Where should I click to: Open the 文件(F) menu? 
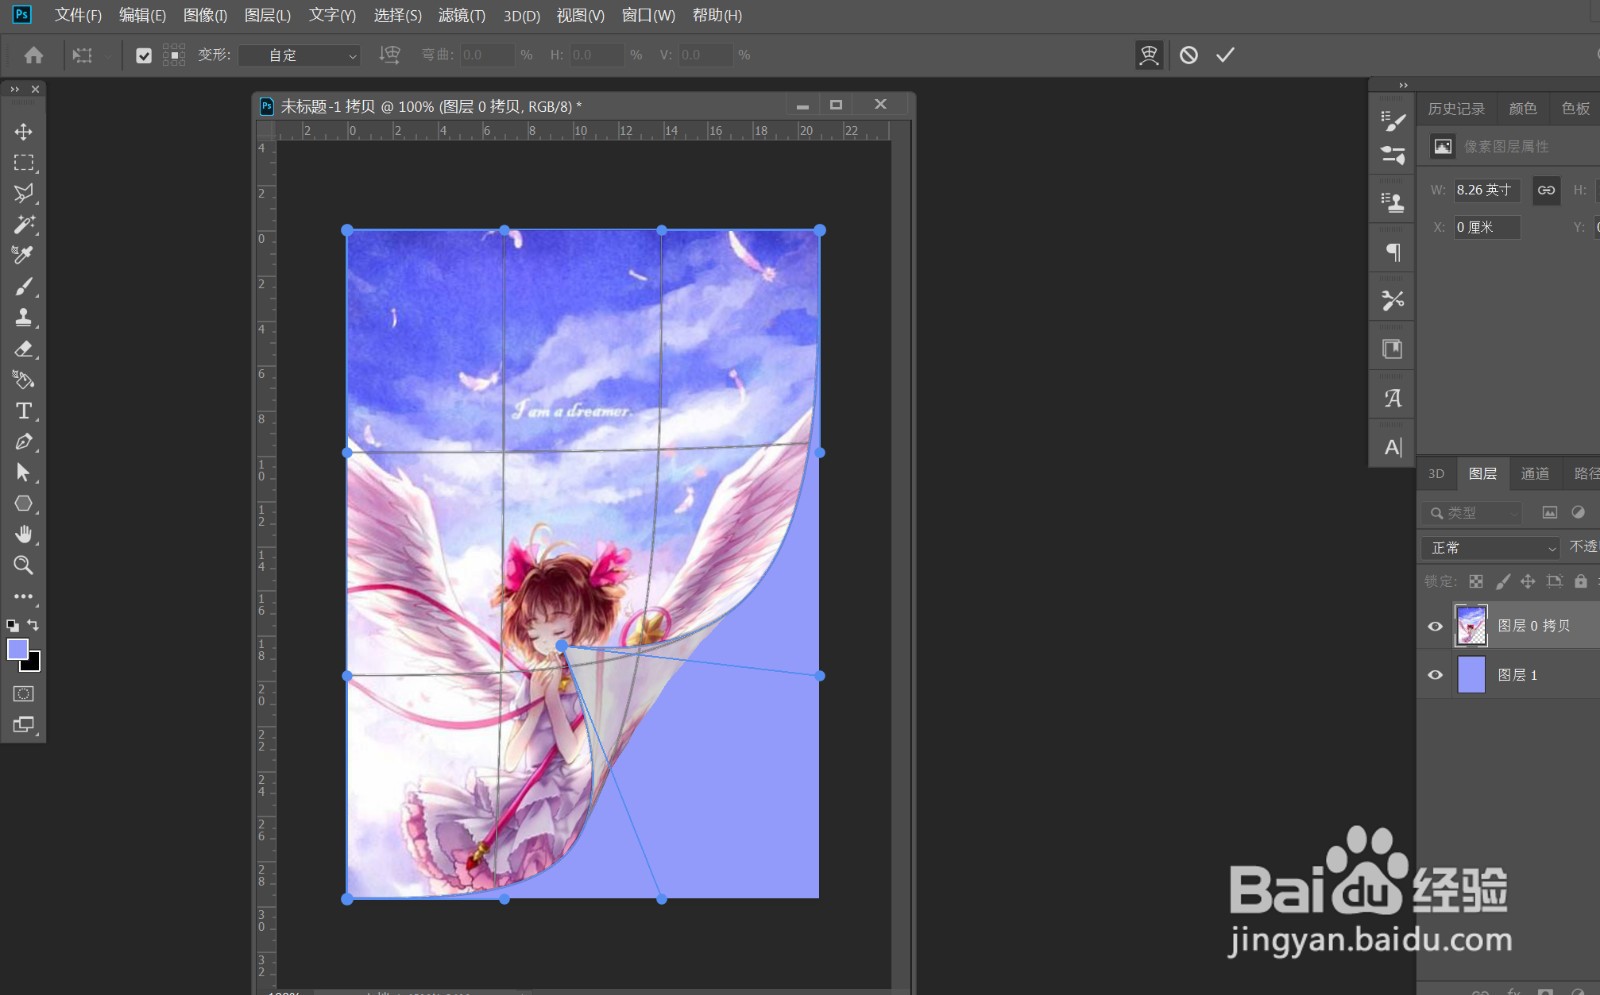78,15
